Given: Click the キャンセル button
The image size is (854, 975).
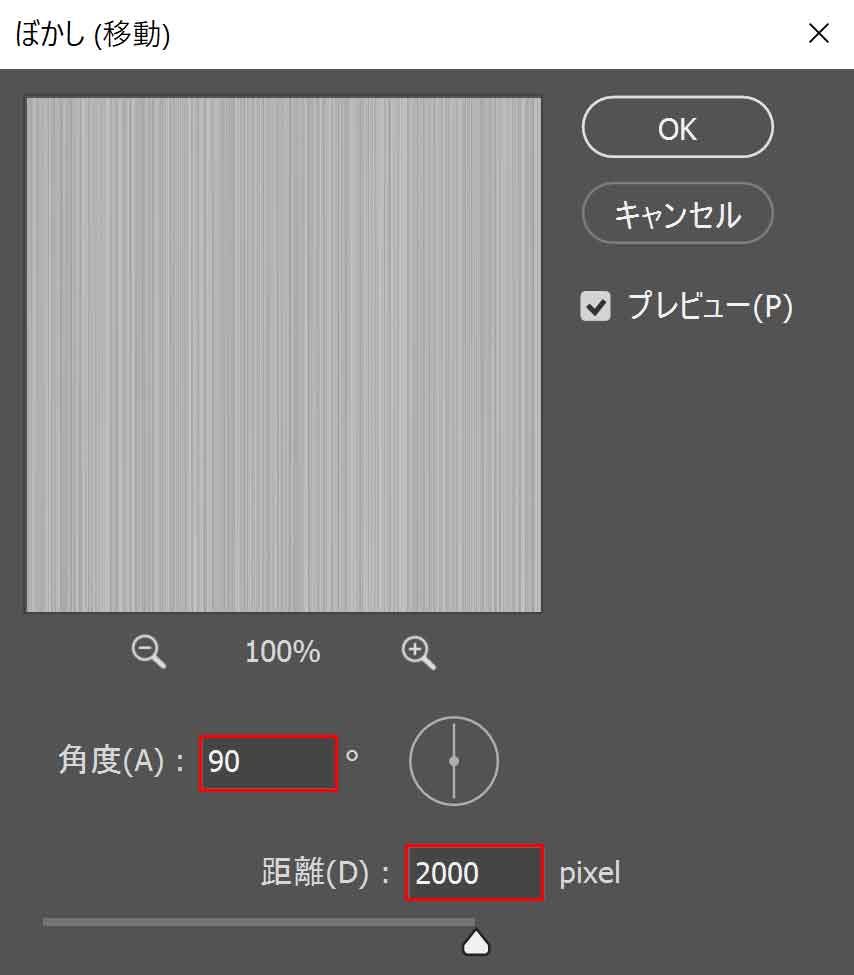Looking at the screenshot, I should click(x=677, y=214).
